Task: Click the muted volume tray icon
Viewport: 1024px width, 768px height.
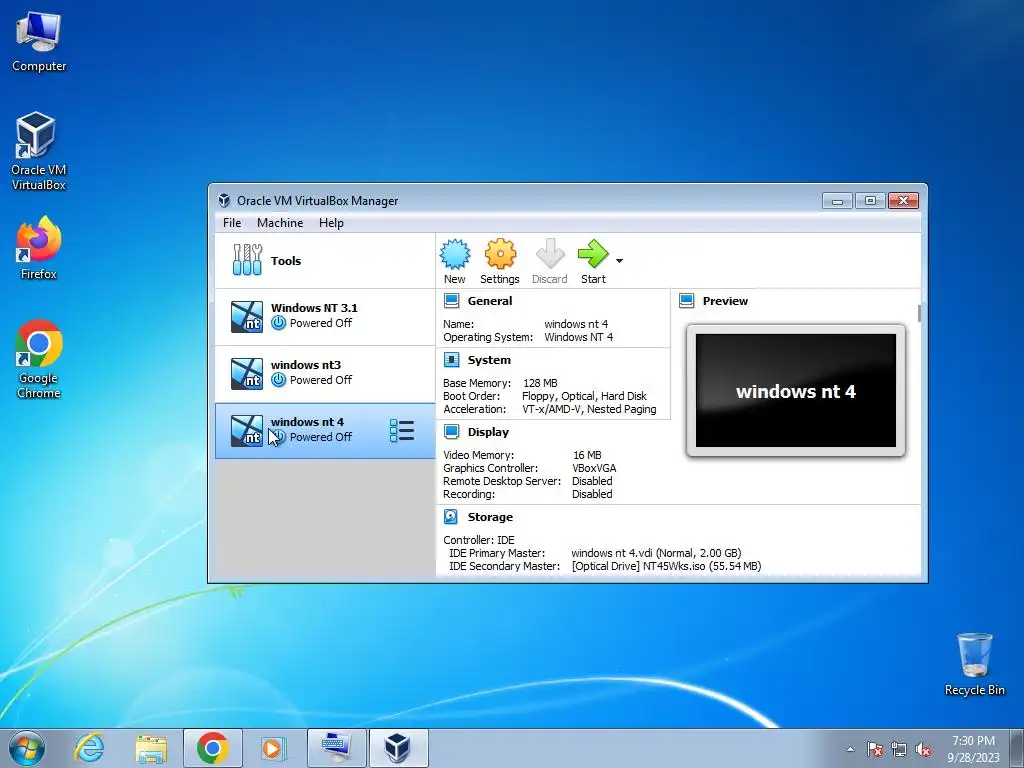Action: (922, 749)
